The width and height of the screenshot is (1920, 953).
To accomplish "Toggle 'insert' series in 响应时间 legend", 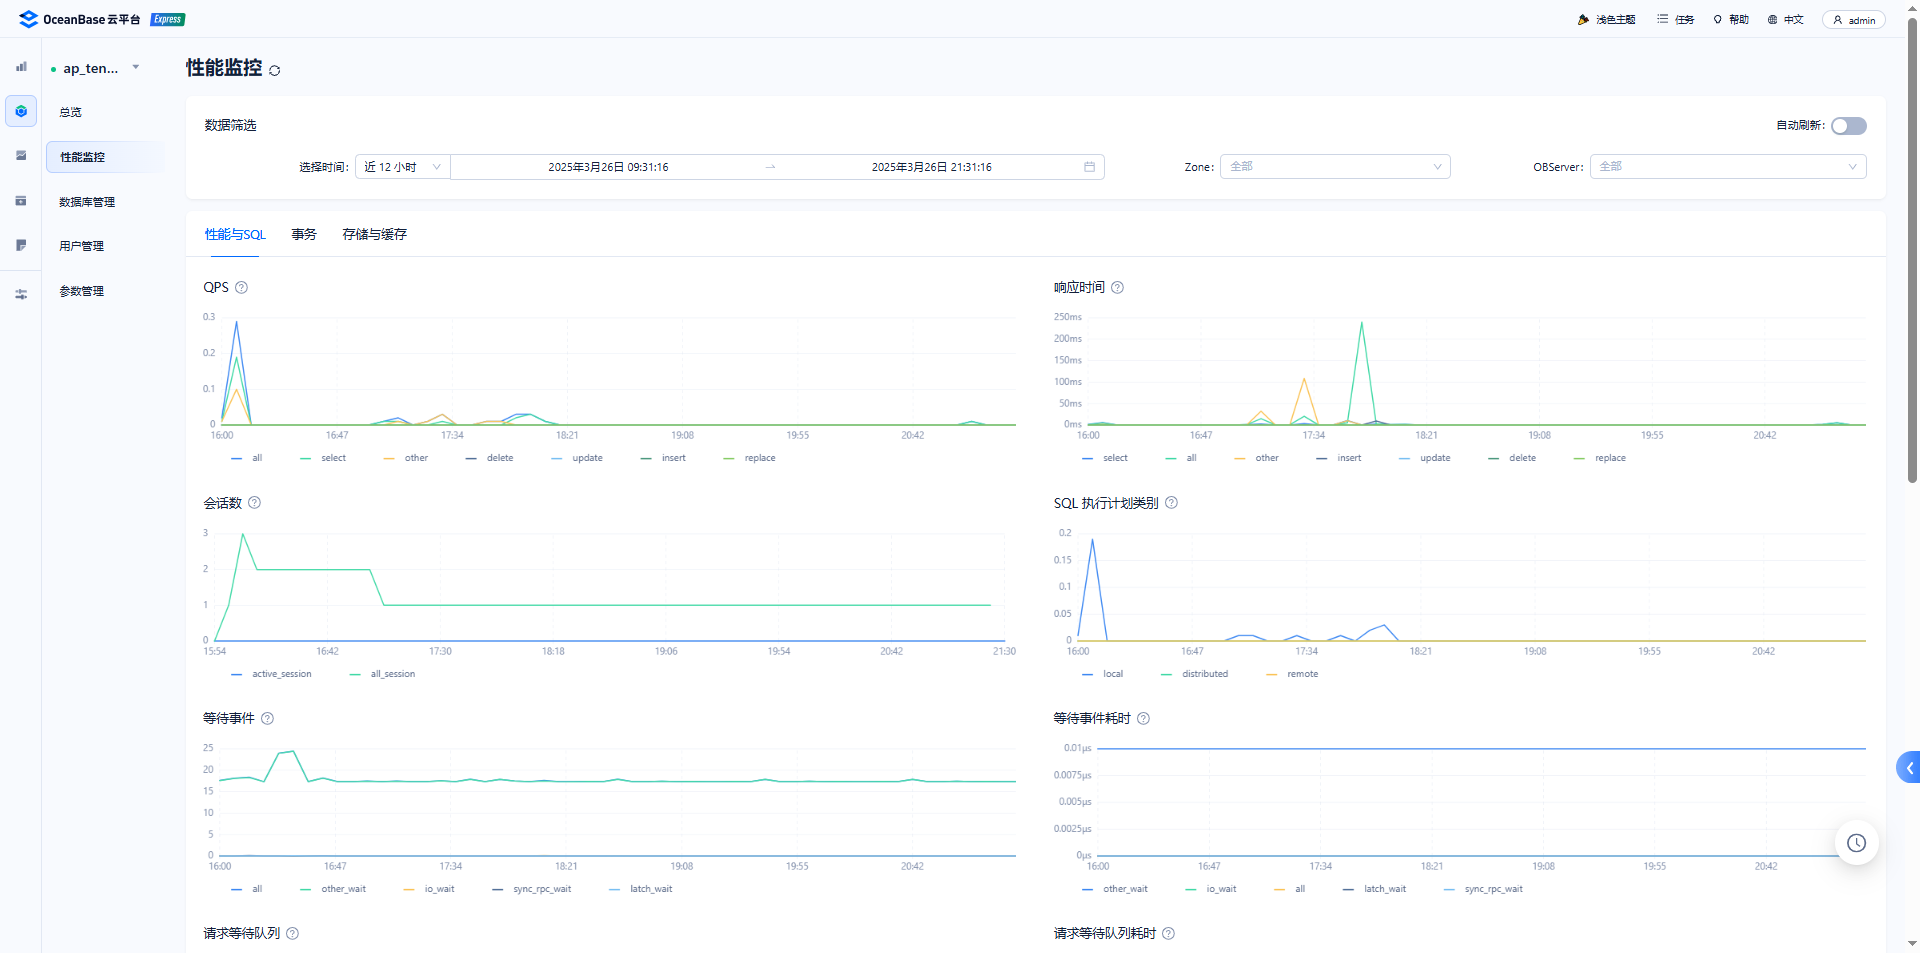I will click(x=1339, y=458).
